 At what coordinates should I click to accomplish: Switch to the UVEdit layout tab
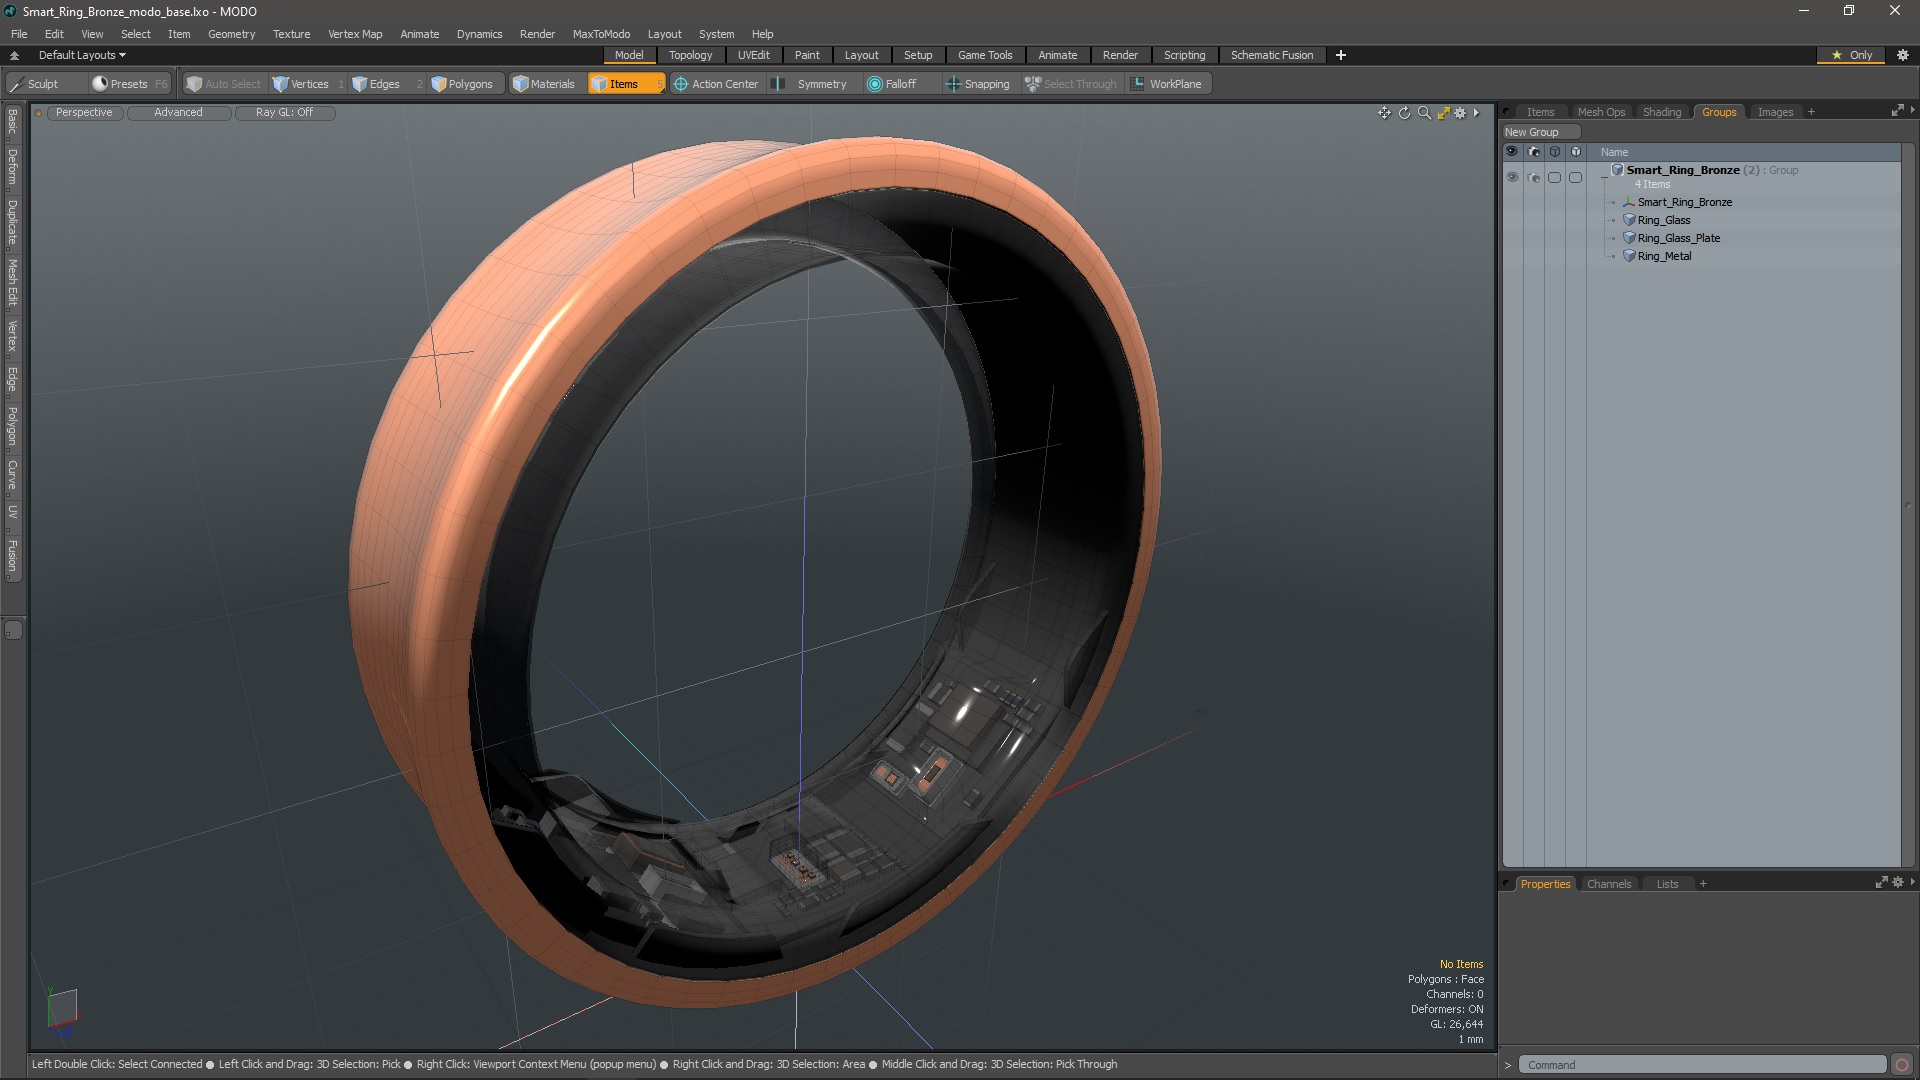coord(753,55)
